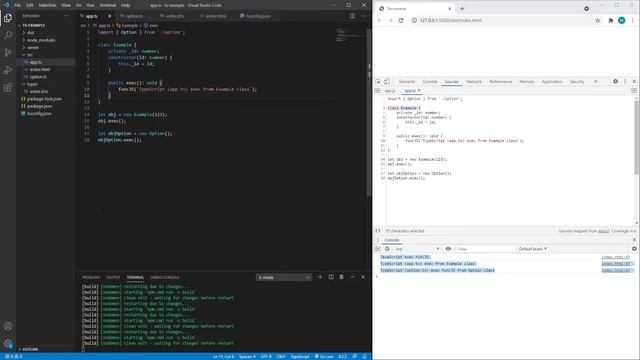This screenshot has width=640, height=360.
Task: Open the Chrome profile avatar
Action: click(x=621, y=20)
